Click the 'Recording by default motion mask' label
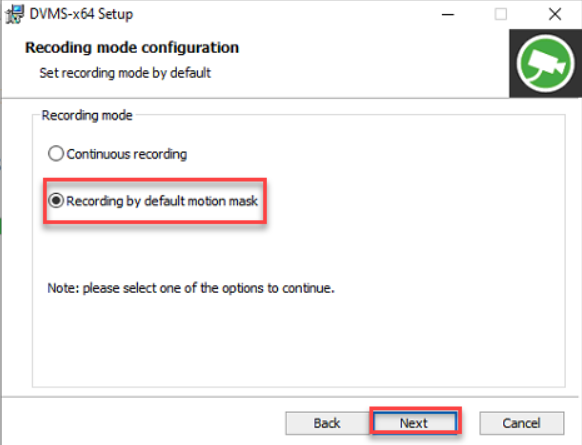Screen dimensions: 582x445 162,201
